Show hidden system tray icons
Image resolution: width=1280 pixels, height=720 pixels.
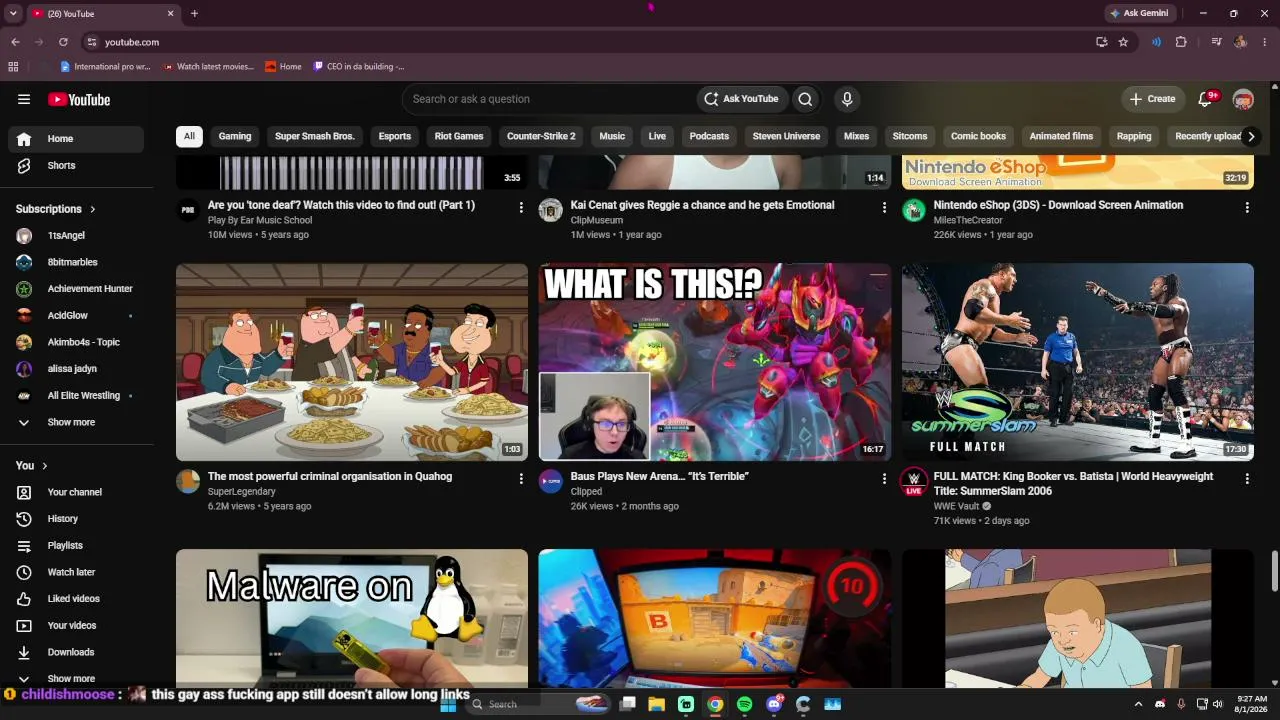pyautogui.click(x=1138, y=704)
